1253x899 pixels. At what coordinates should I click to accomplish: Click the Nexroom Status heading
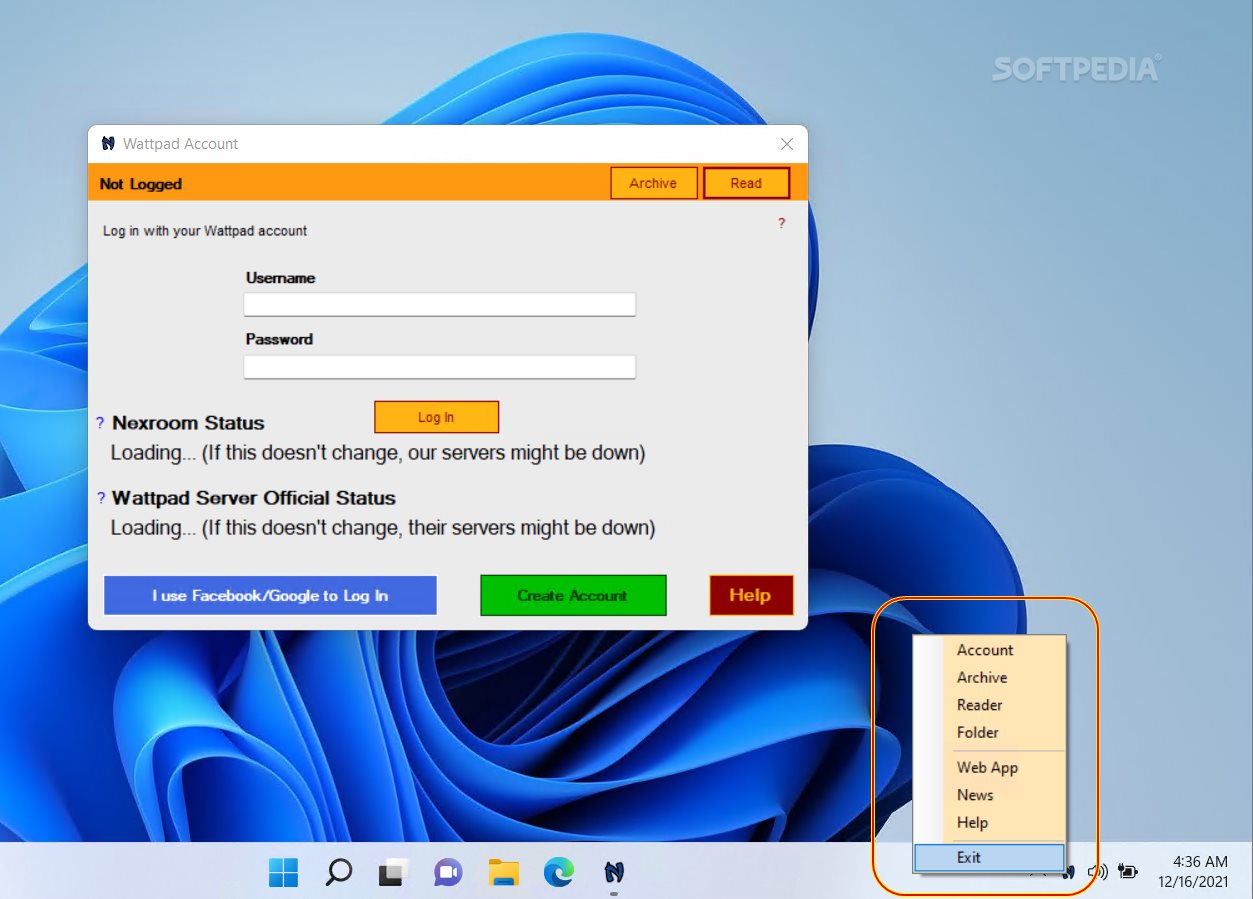(188, 423)
